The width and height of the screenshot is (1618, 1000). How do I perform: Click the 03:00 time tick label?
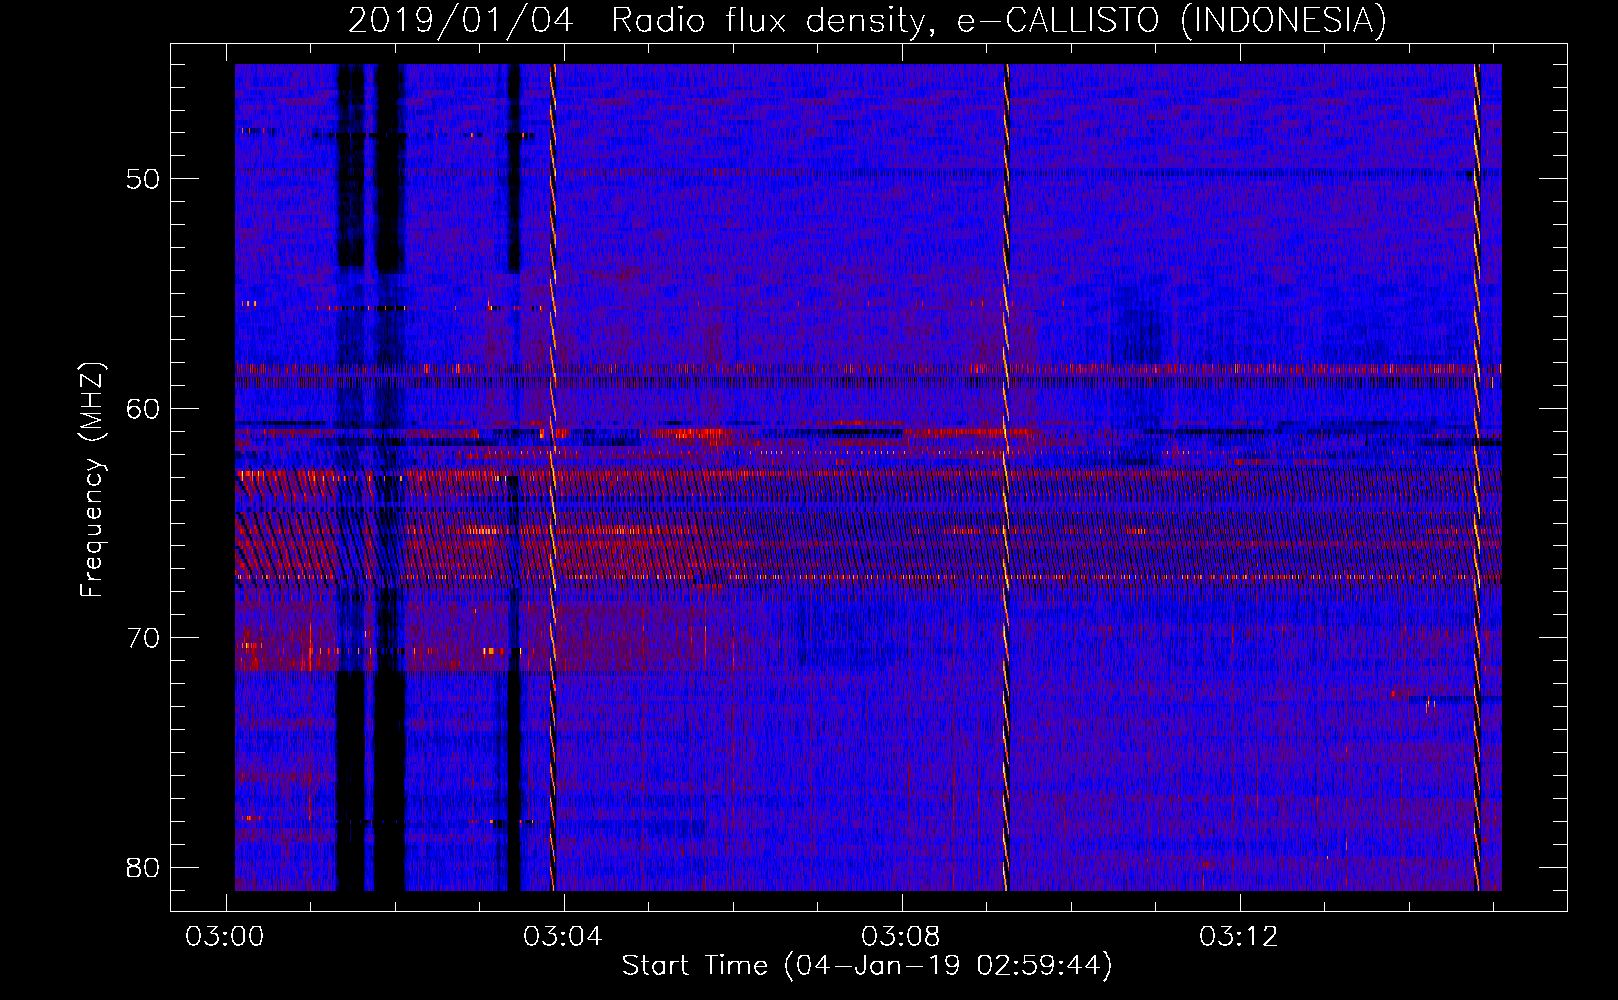click(x=225, y=937)
